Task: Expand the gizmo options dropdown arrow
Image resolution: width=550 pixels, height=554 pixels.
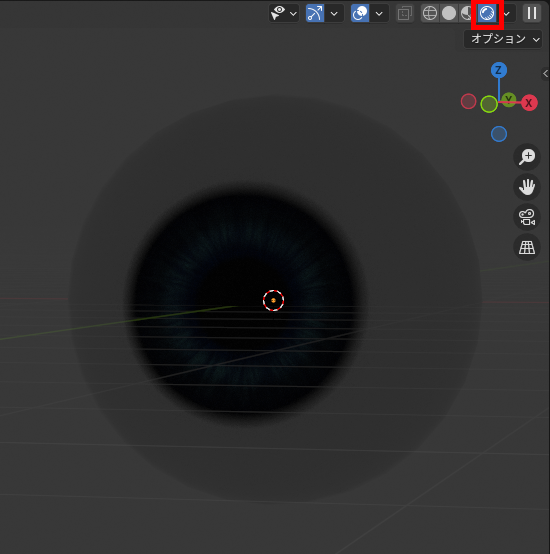Action: click(x=334, y=14)
